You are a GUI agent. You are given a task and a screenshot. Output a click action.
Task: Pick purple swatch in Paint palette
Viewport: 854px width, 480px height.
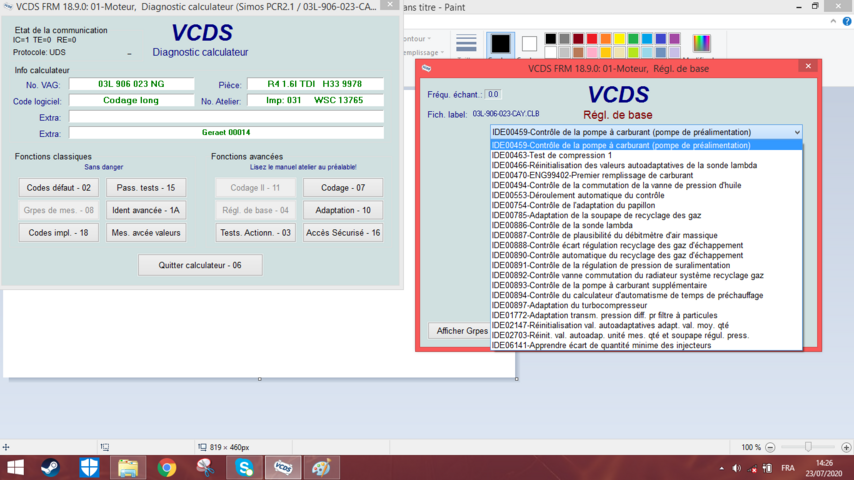coord(674,39)
